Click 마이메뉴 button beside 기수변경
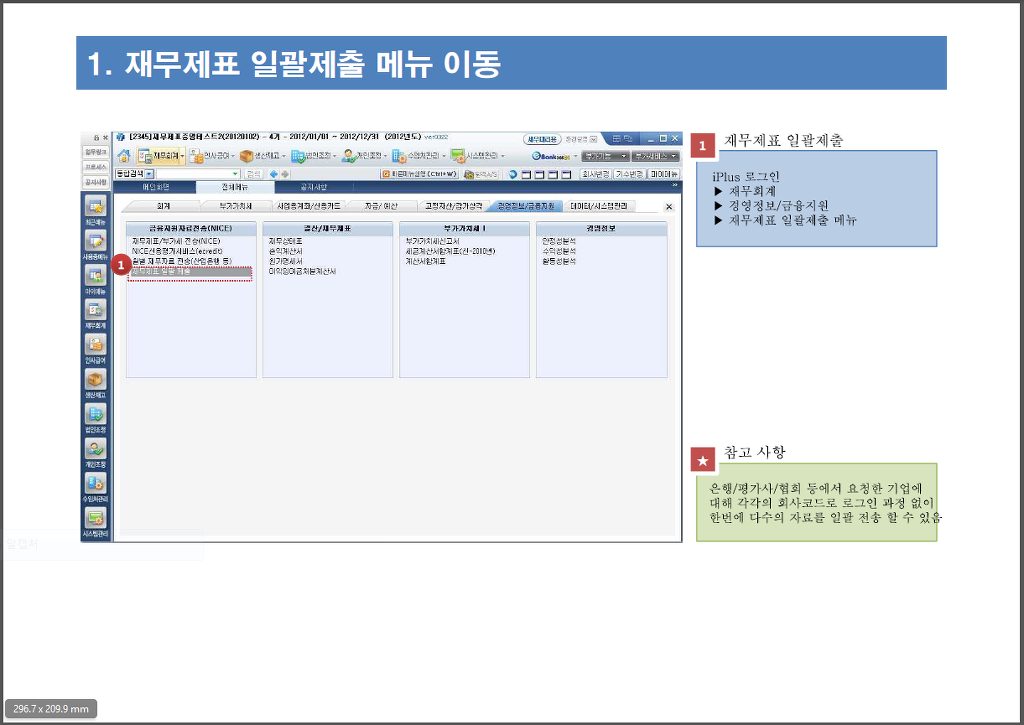Image resolution: width=1024 pixels, height=725 pixels. tap(664, 174)
